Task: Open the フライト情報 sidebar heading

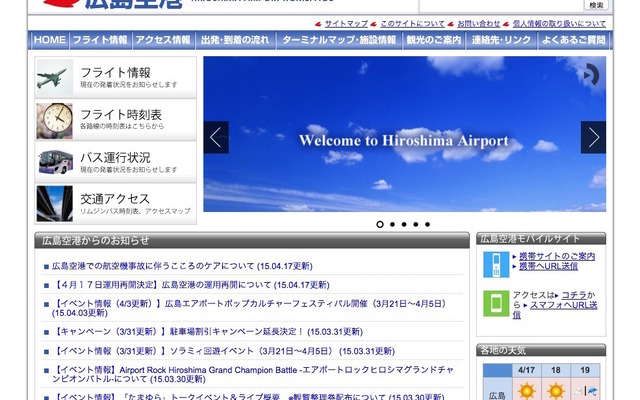Action: tap(116, 73)
